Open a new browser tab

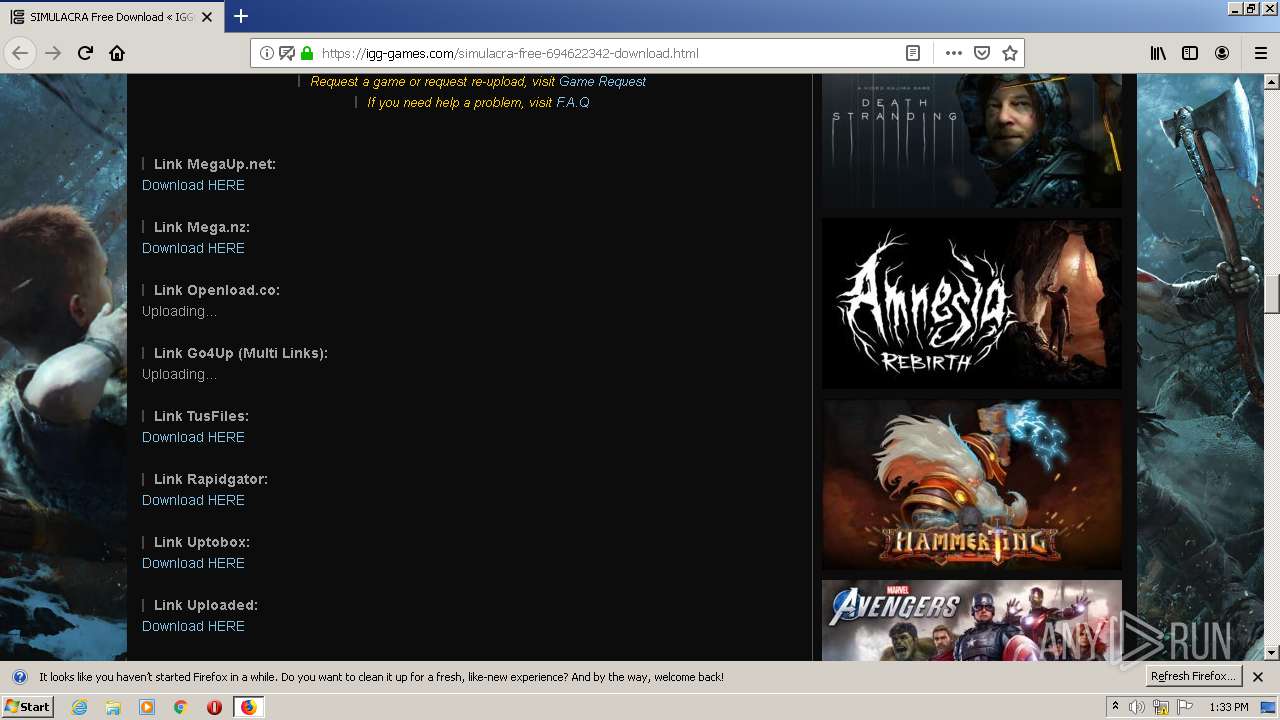point(241,16)
